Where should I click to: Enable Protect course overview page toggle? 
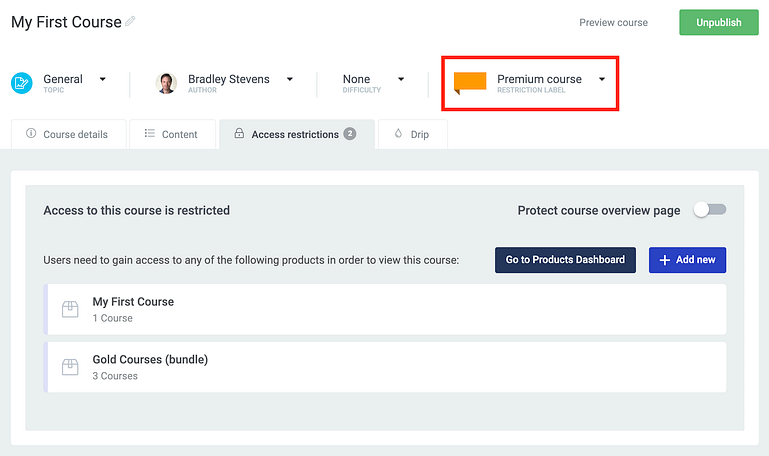coord(710,210)
